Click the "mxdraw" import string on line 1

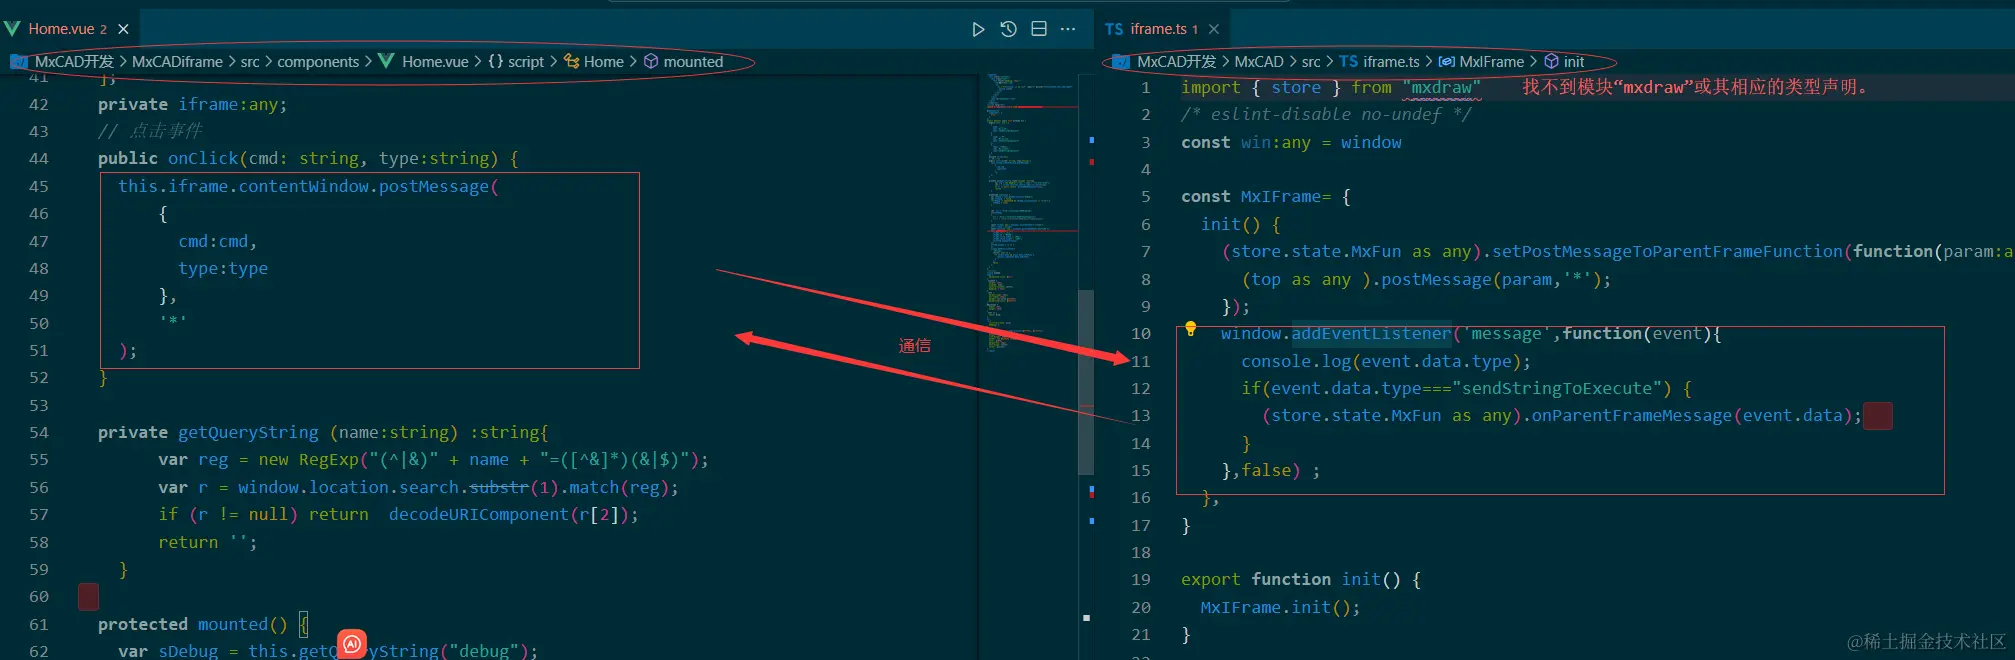[x=1441, y=87]
